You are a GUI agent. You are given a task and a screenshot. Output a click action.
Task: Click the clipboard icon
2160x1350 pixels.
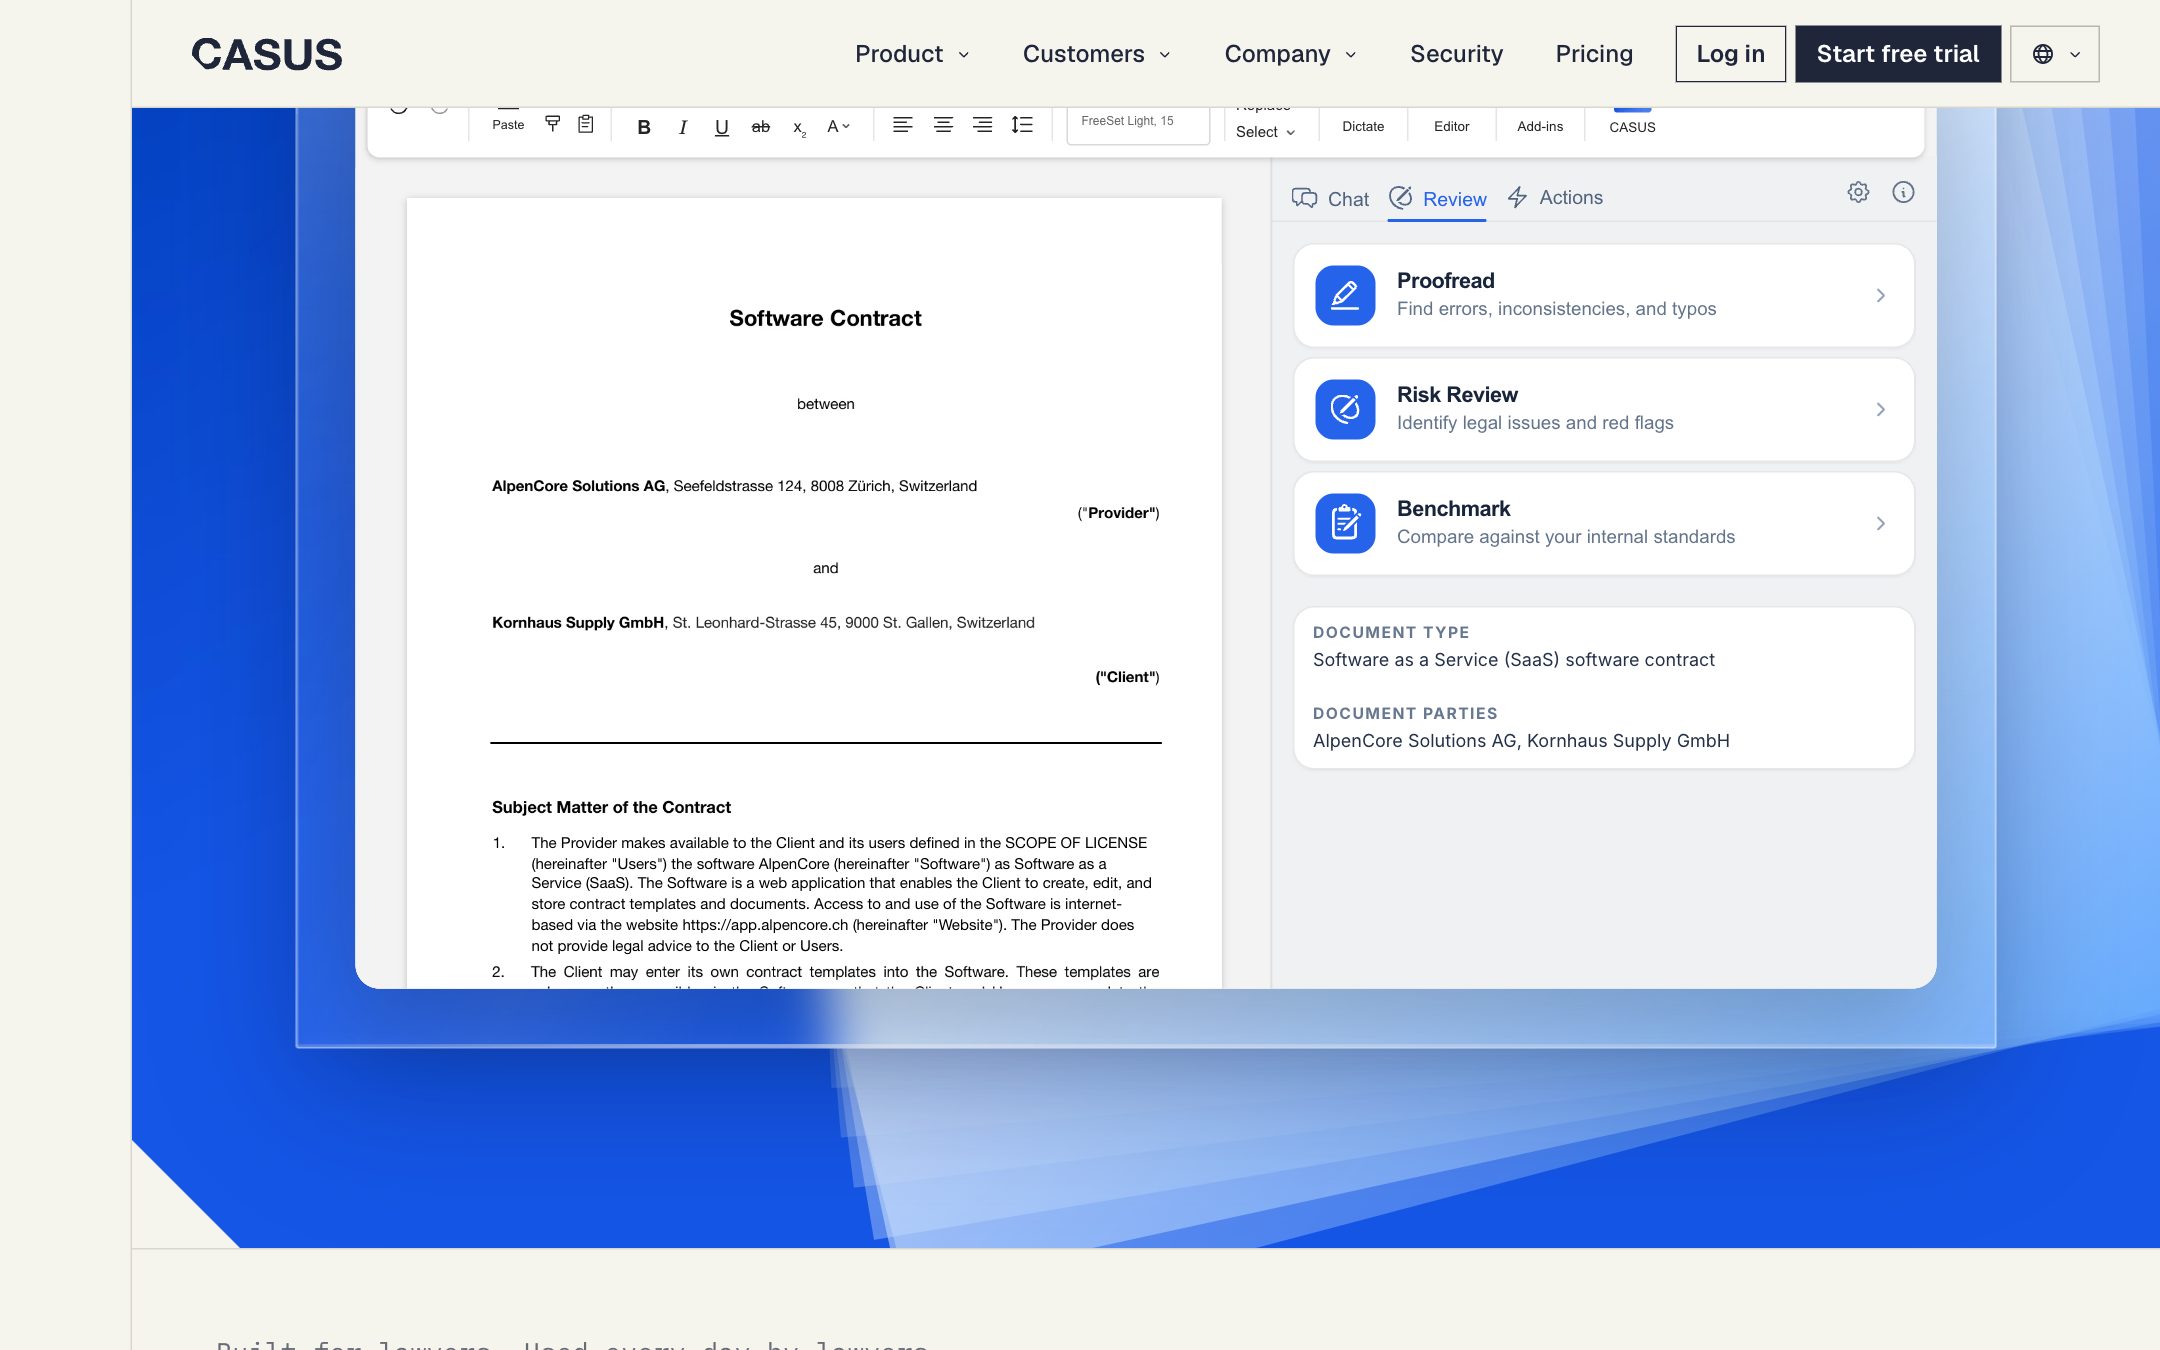click(x=586, y=124)
